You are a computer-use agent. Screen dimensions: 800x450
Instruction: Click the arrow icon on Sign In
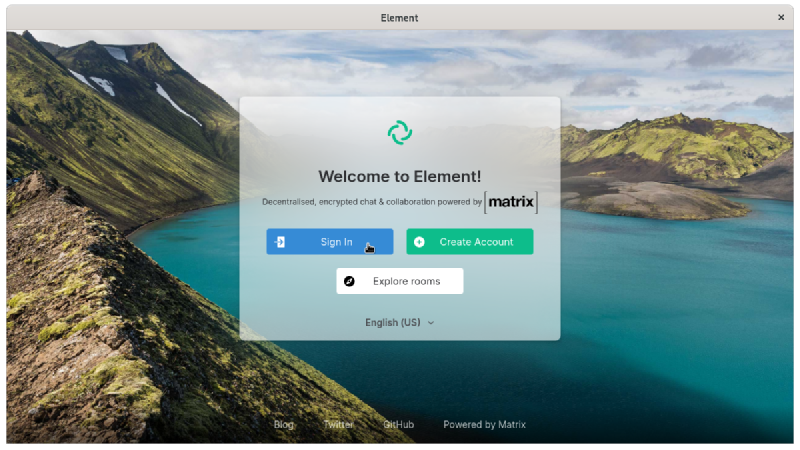[x=281, y=242]
